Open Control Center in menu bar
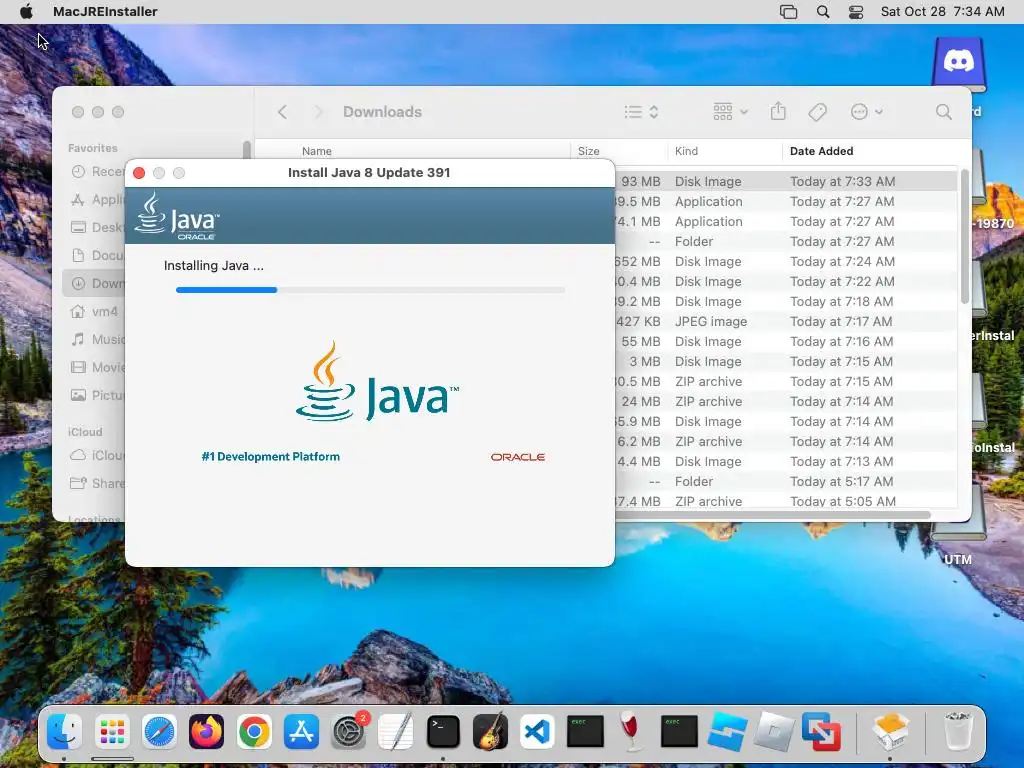The width and height of the screenshot is (1024, 768). click(x=856, y=12)
